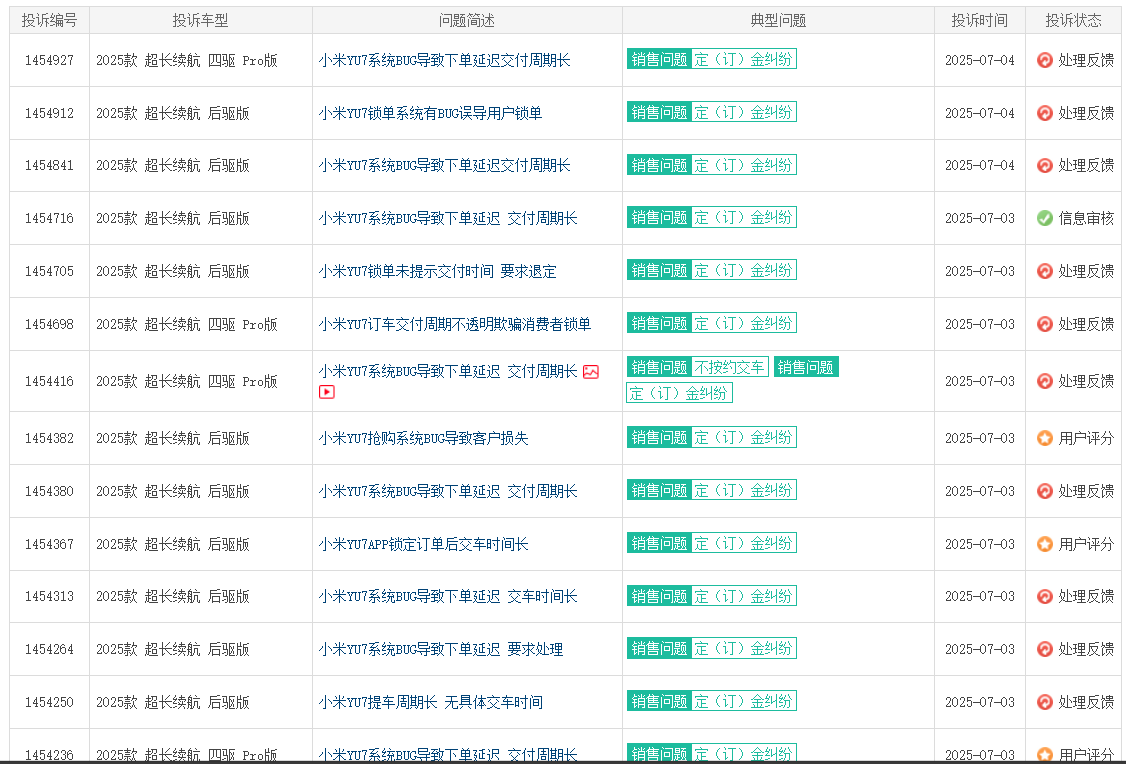Click the 定(订)金纠纷 tag in row 1454912
The width and height of the screenshot is (1126, 764).
click(x=744, y=112)
